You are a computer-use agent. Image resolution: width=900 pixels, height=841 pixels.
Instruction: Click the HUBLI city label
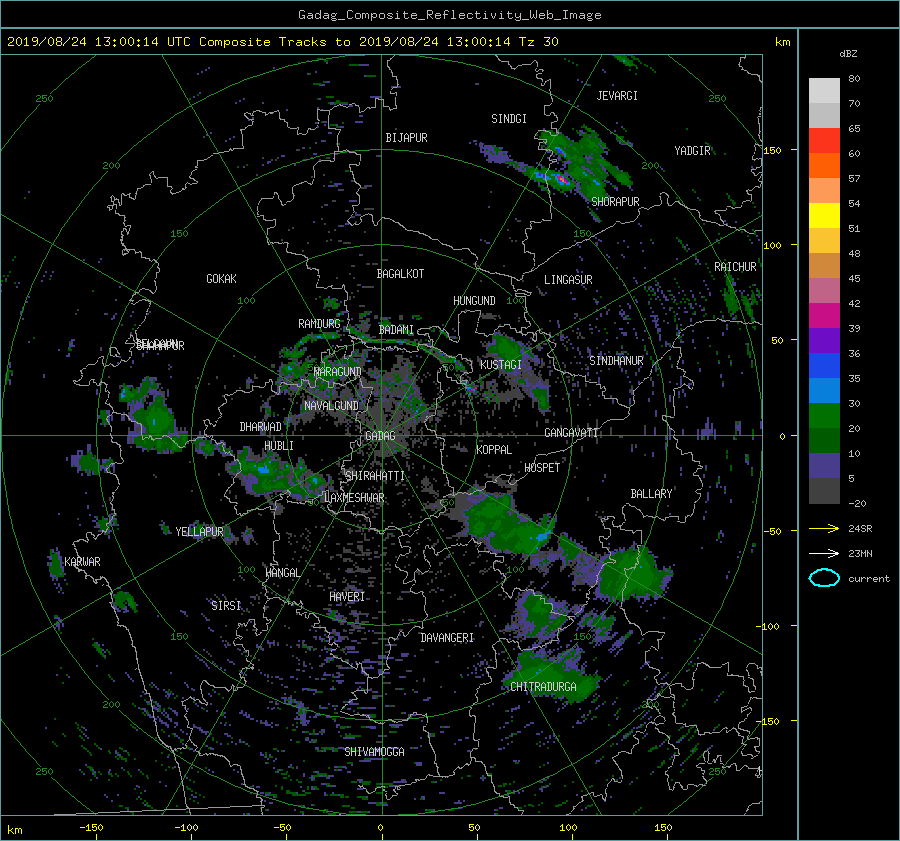point(278,446)
